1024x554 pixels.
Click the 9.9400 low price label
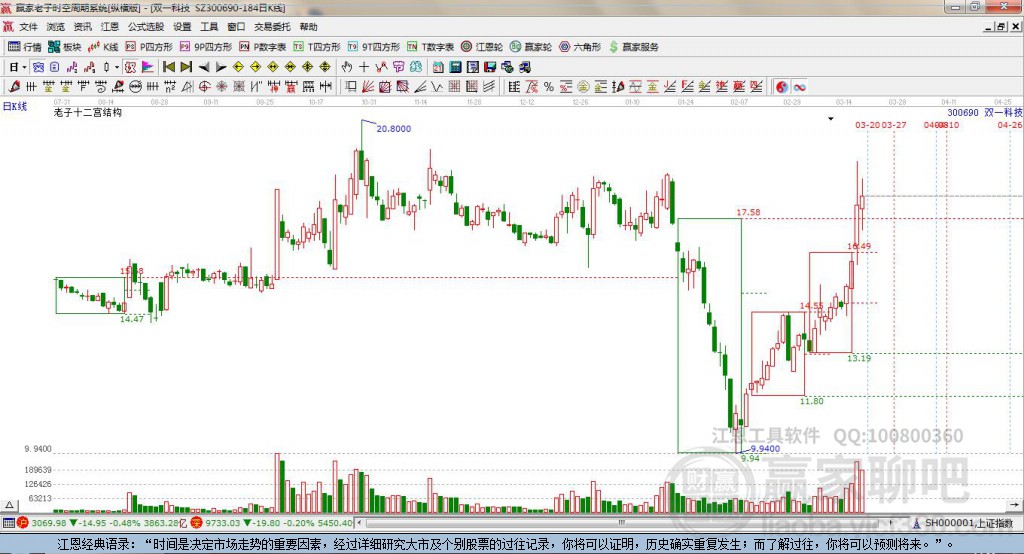point(765,448)
